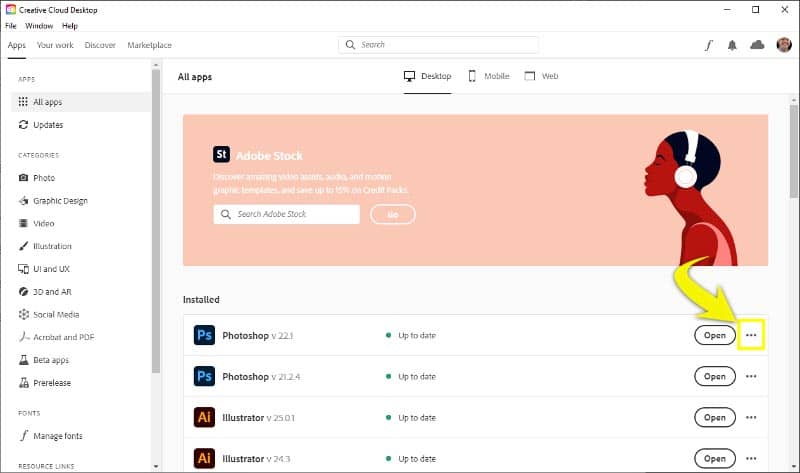The width and height of the screenshot is (800, 473).
Task: Switch to the Your work tab
Action: pos(55,45)
